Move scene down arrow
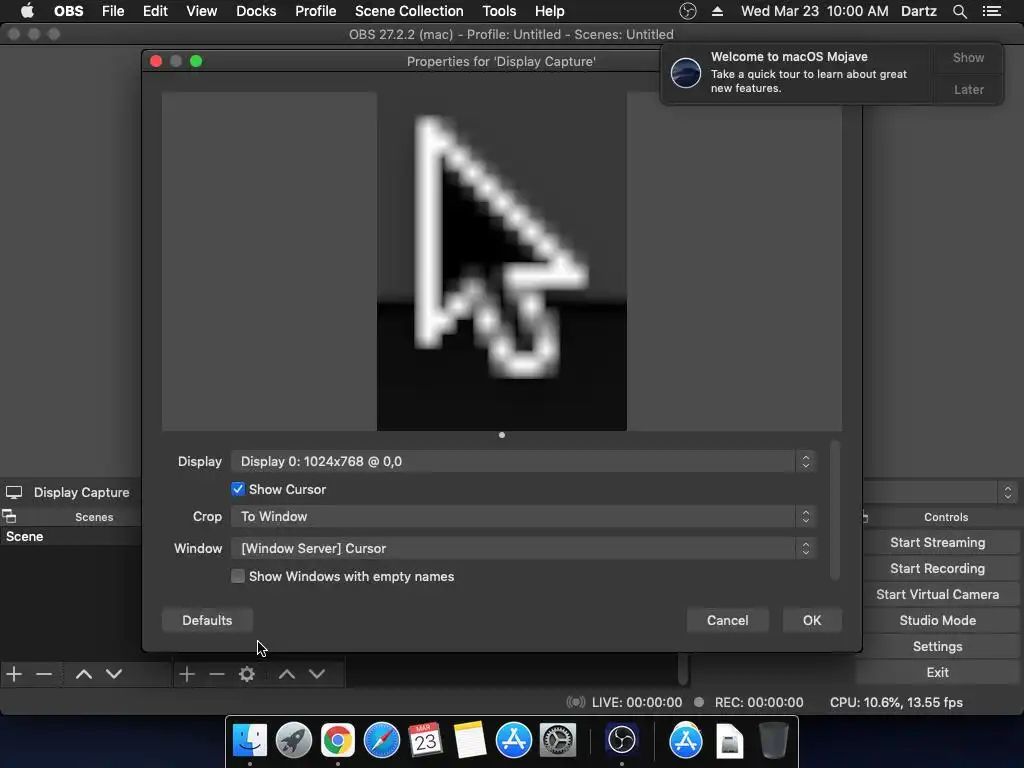Viewport: 1024px width, 768px height. click(114, 673)
